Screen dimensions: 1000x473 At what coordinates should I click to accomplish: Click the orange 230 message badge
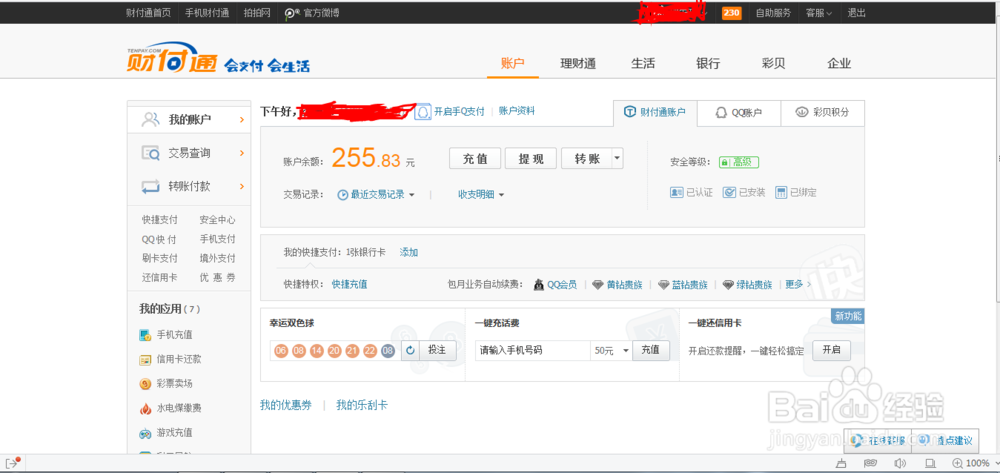[x=732, y=13]
